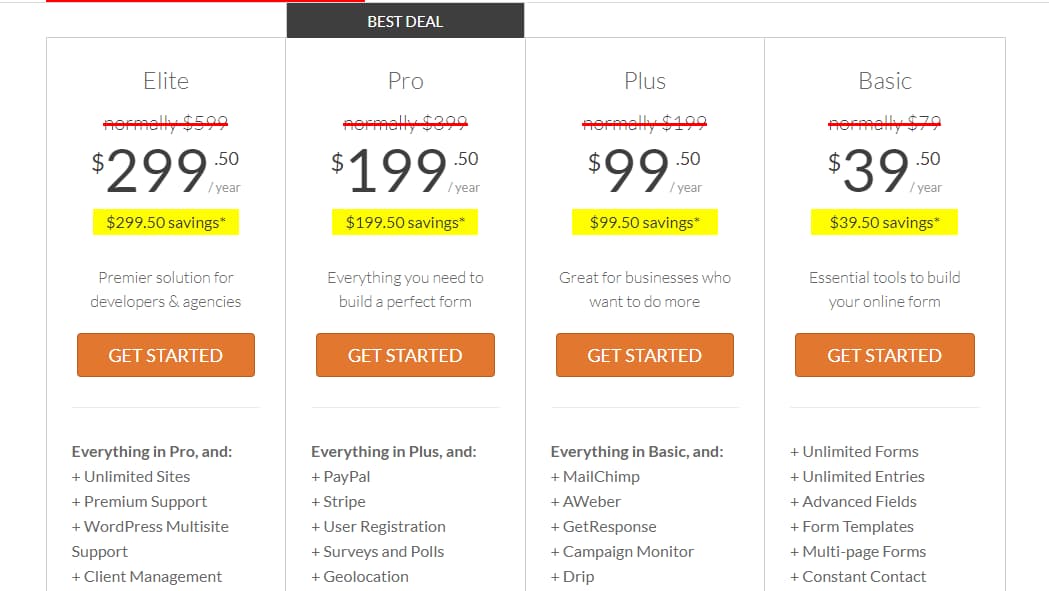Viewport: 1049px width, 591px height.
Task: Click the PayPal feature under Pro
Action: [x=340, y=476]
